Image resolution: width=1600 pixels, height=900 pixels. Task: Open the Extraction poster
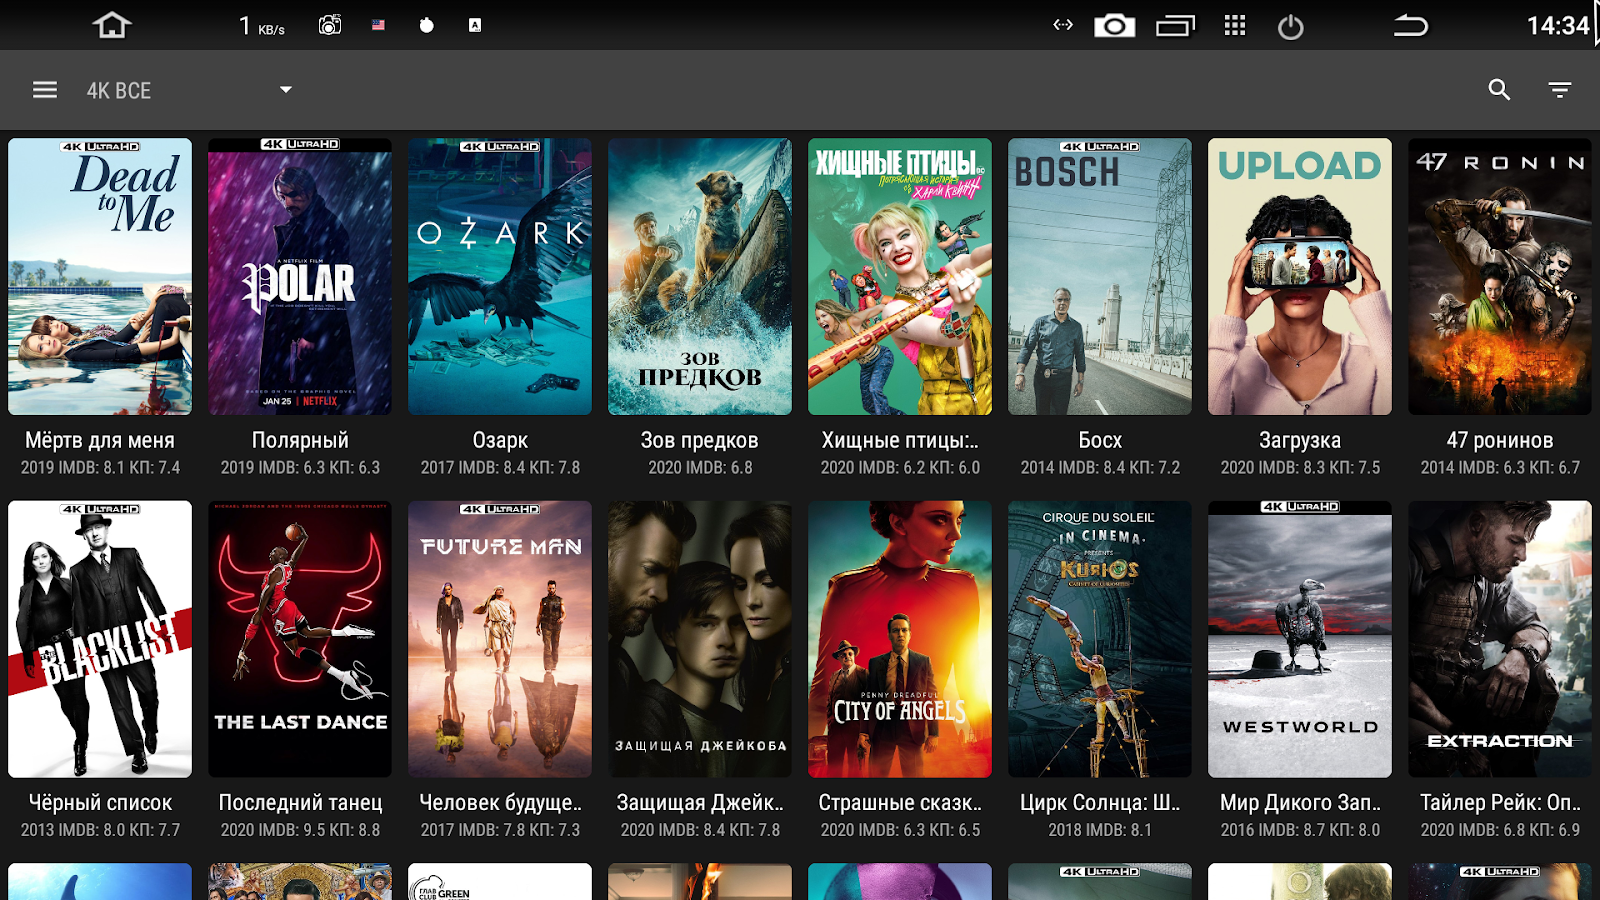tap(1500, 639)
